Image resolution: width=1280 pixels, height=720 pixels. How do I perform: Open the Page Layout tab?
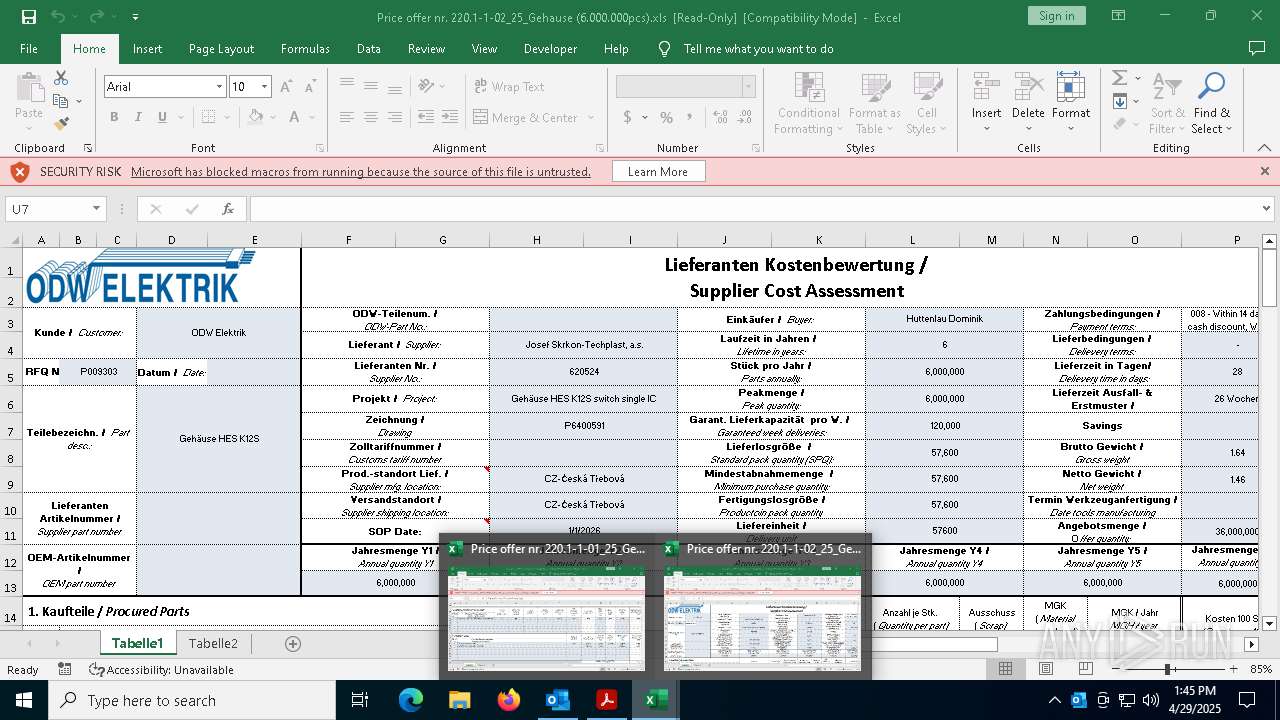coord(221,48)
